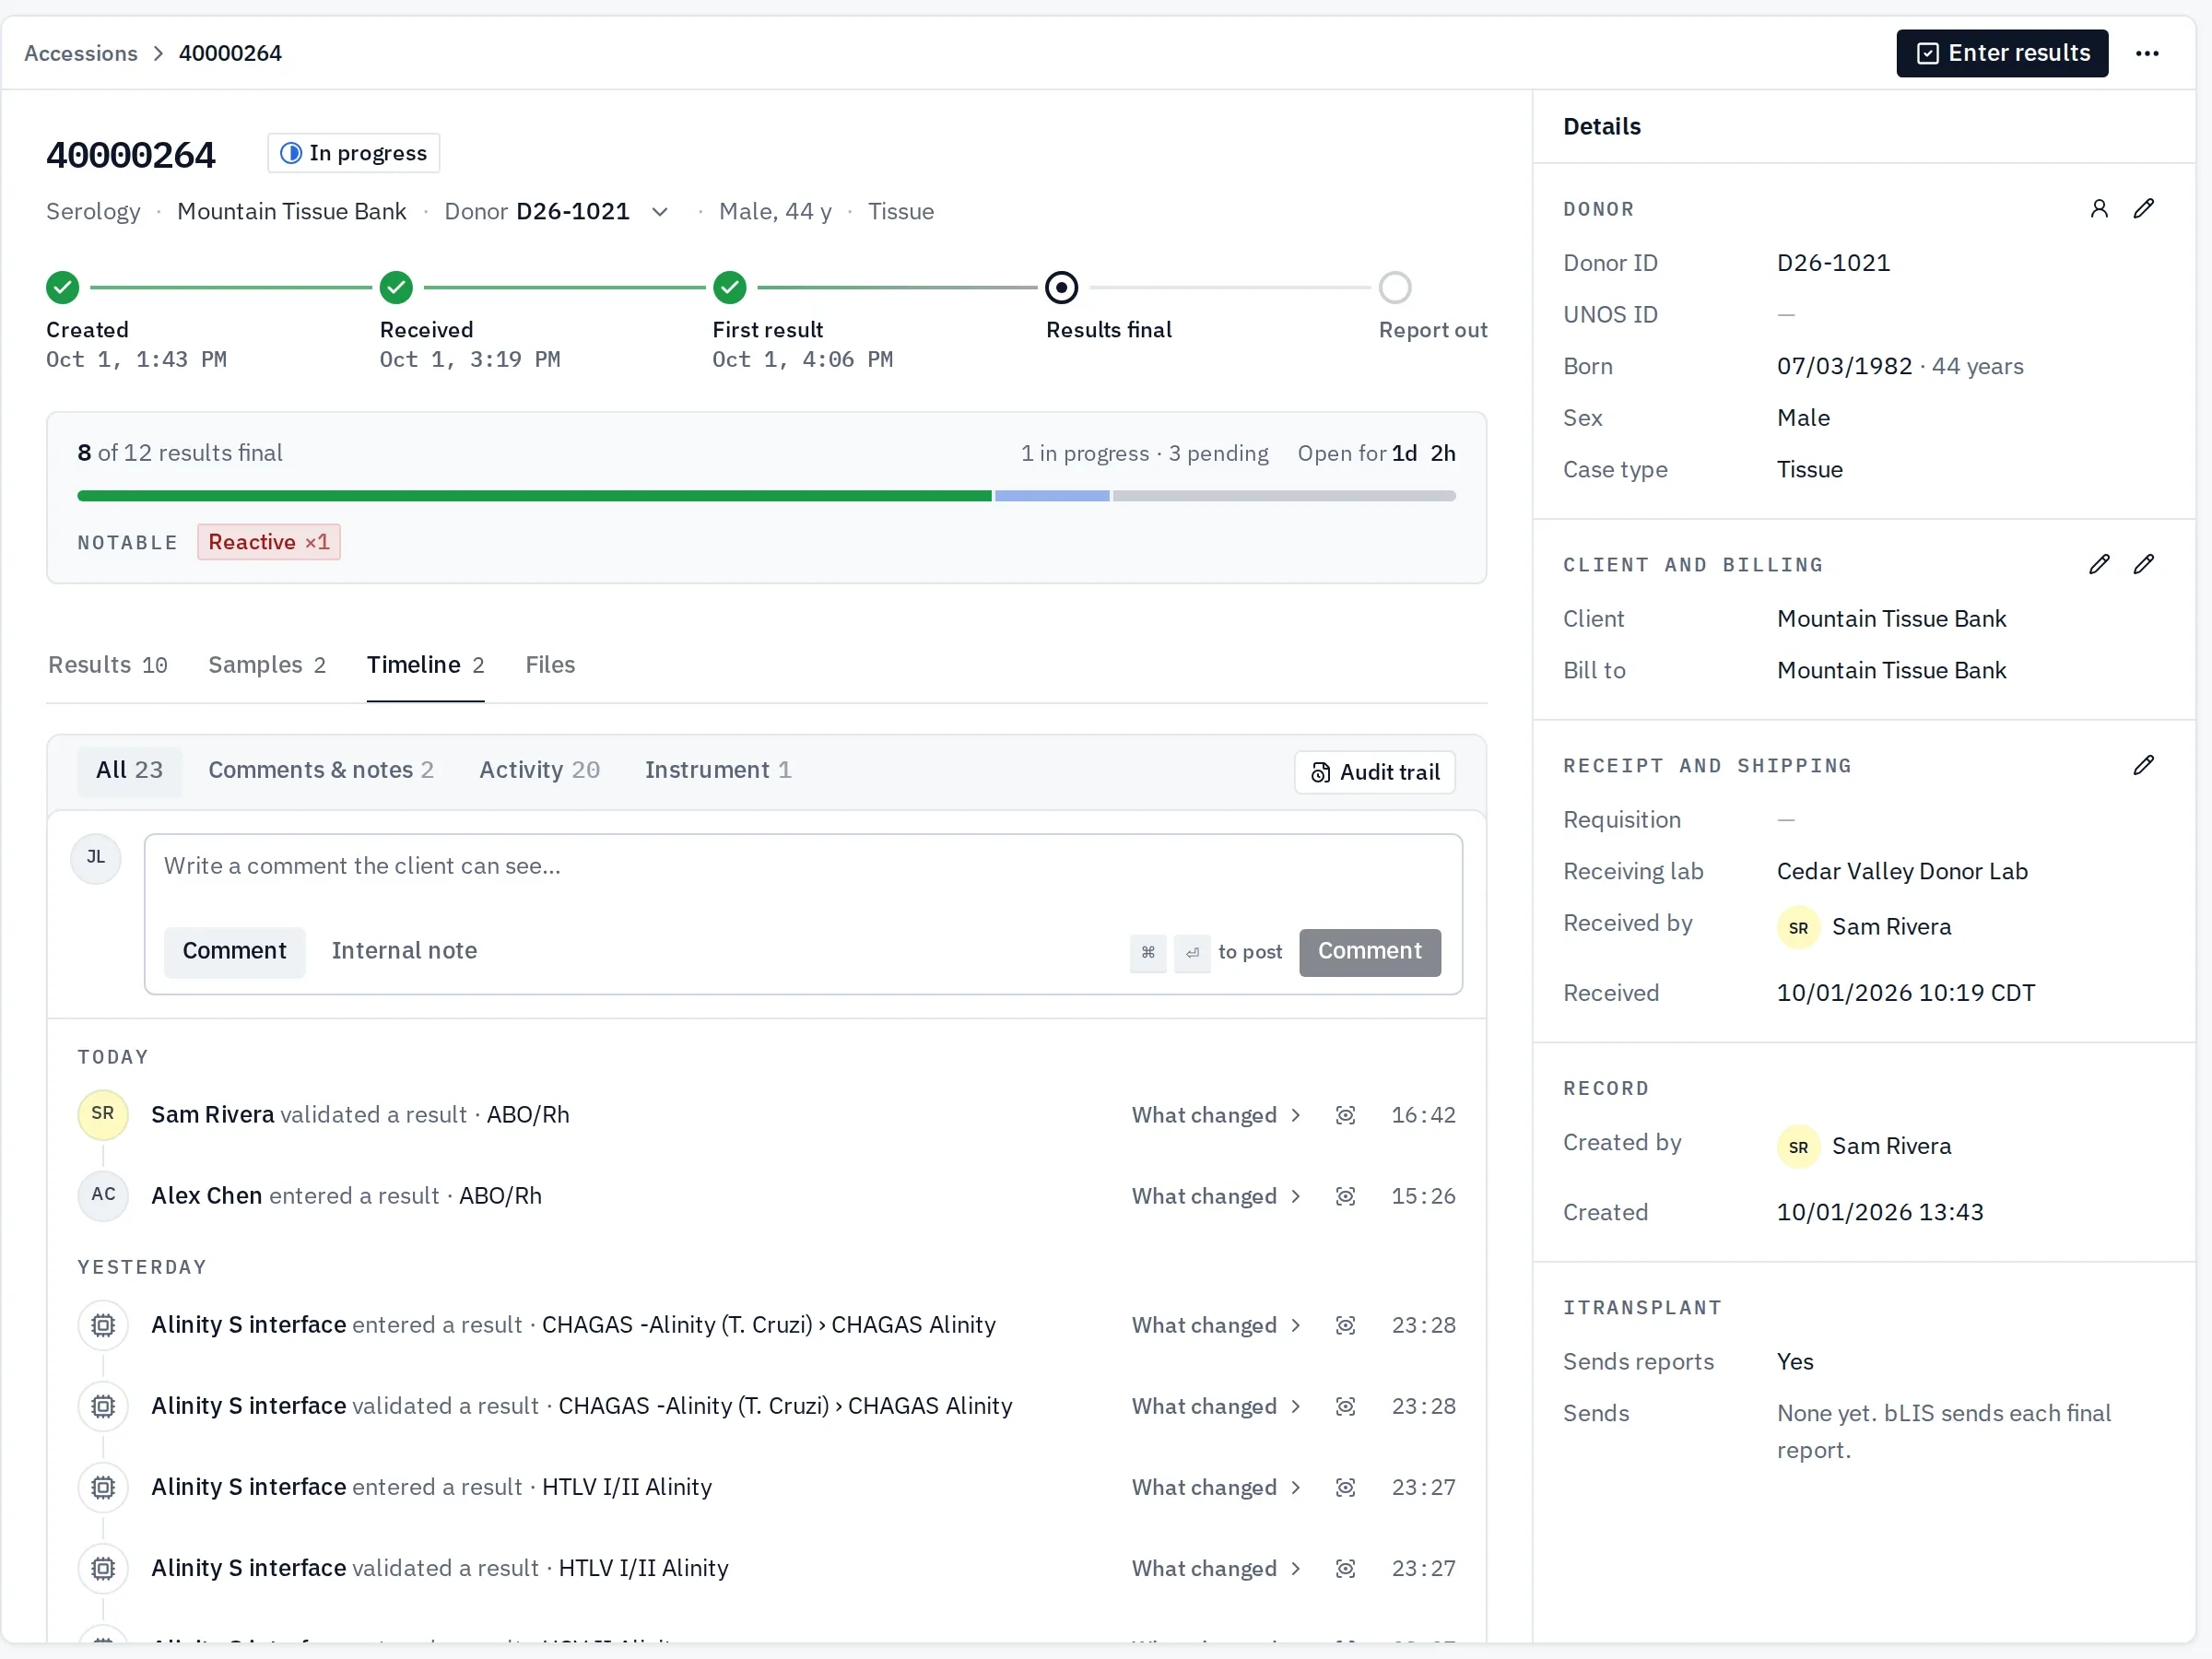Click snapshot icon on Alinity entered CHAGAS row

coord(1345,1325)
